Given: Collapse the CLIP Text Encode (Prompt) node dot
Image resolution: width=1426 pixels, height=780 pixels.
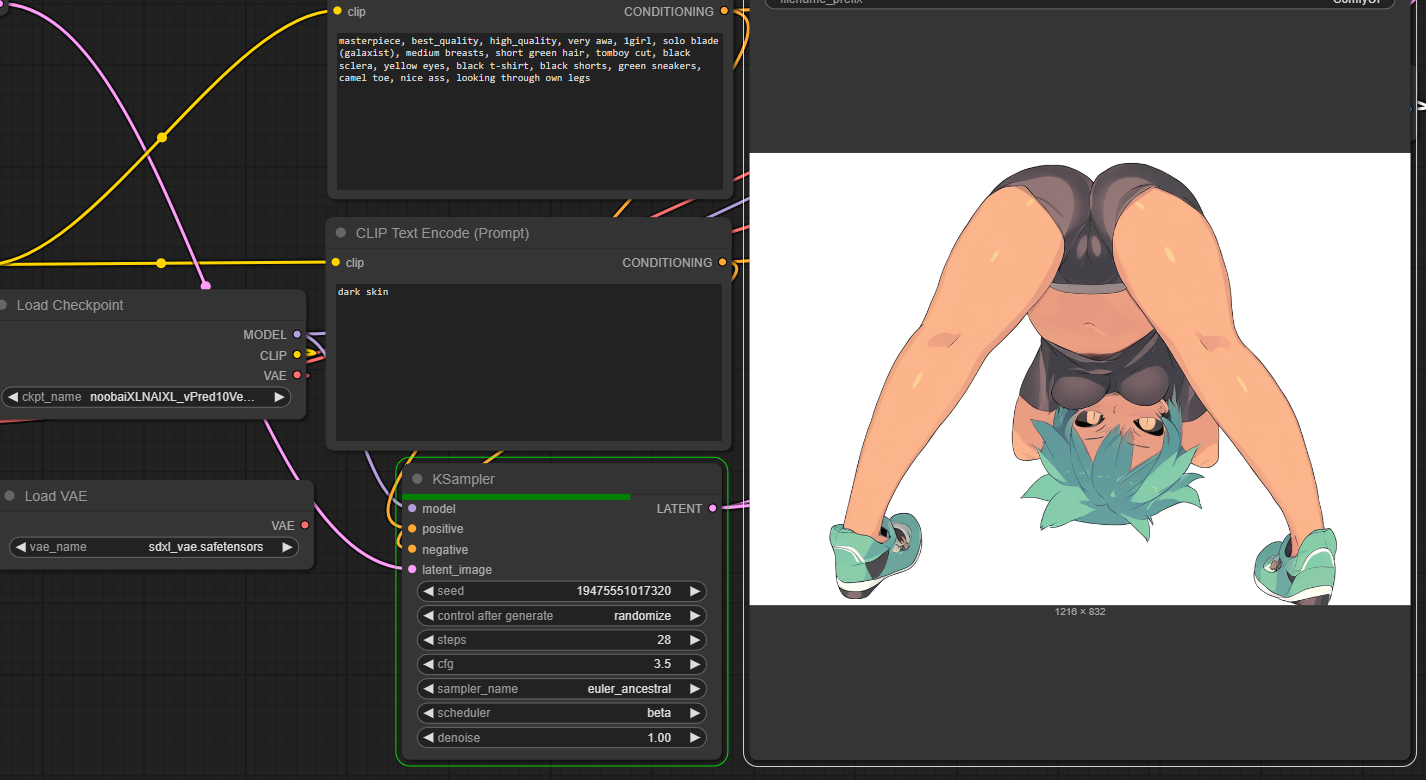Looking at the screenshot, I should (341, 233).
